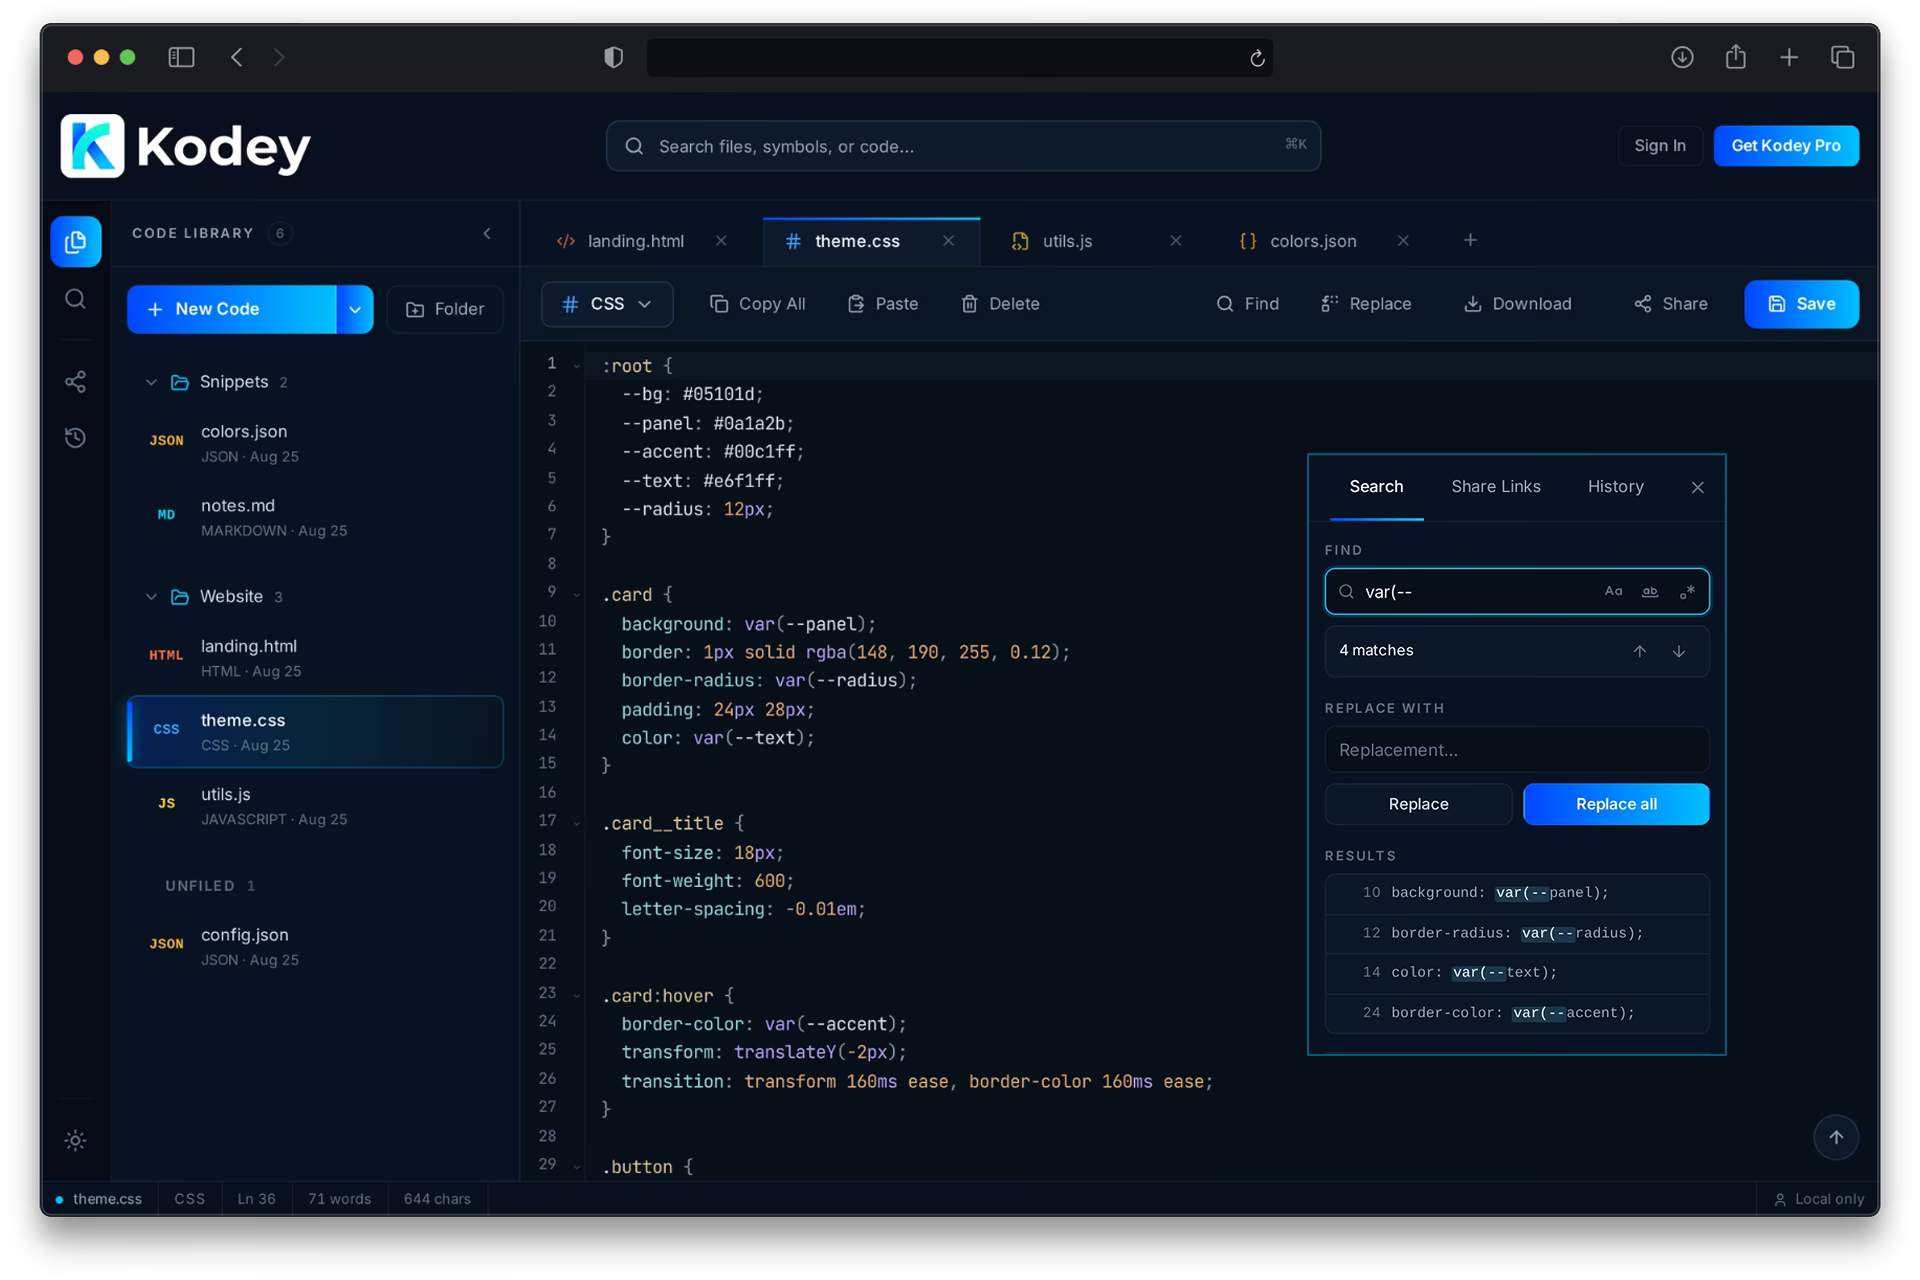Image resolution: width=1920 pixels, height=1280 pixels.
Task: Fold the .card__title block on line 17
Action: pos(577,824)
